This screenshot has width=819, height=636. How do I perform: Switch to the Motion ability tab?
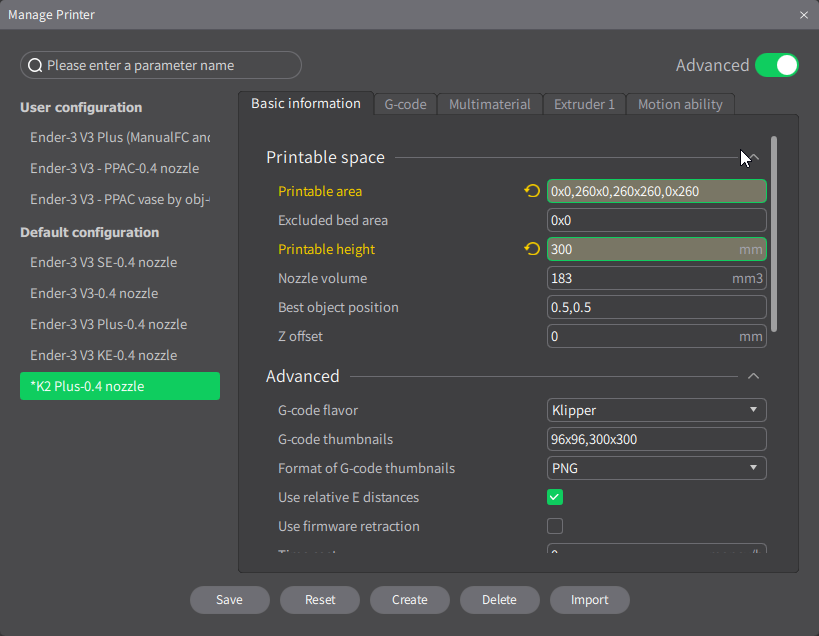click(680, 104)
